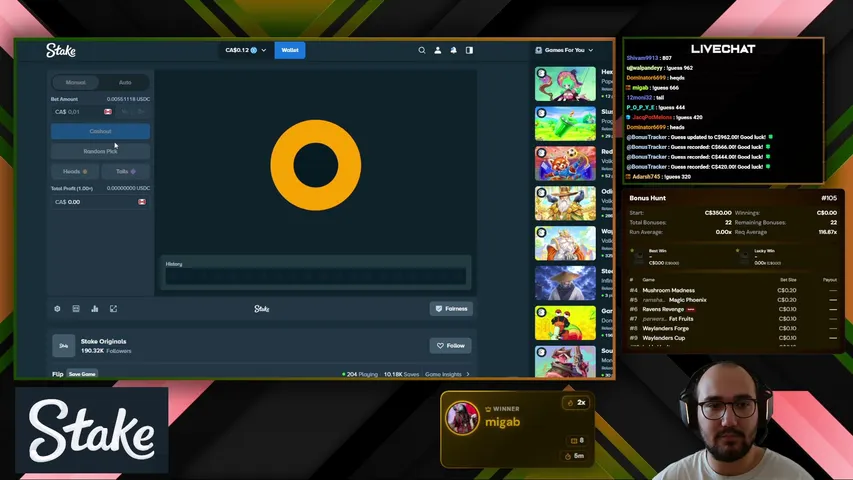Image resolution: width=853 pixels, height=480 pixels.
Task: Click the 'Magic Phoenix' bonus hunt row
Action: [x=733, y=300]
